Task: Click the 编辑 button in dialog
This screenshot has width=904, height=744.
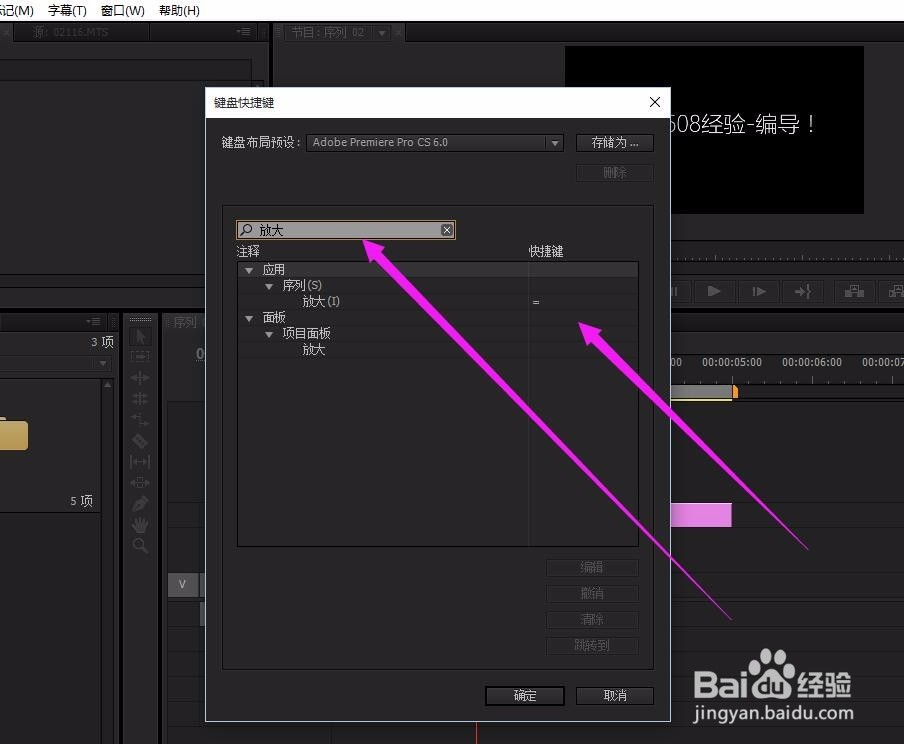Action: 592,567
